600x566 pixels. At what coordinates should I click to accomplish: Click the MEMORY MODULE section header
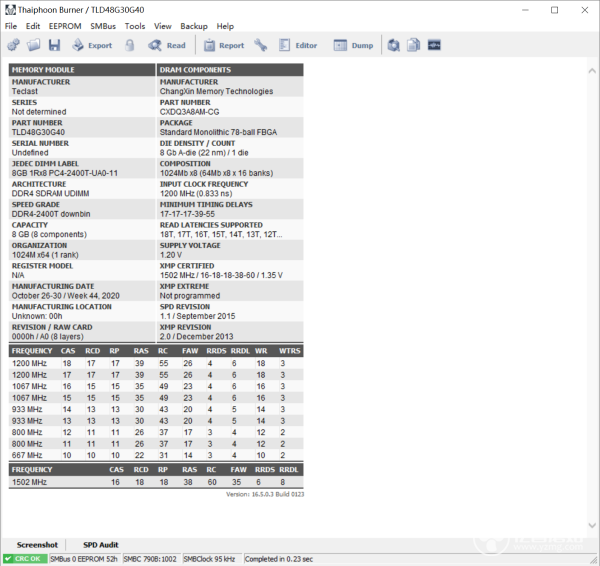coord(82,70)
